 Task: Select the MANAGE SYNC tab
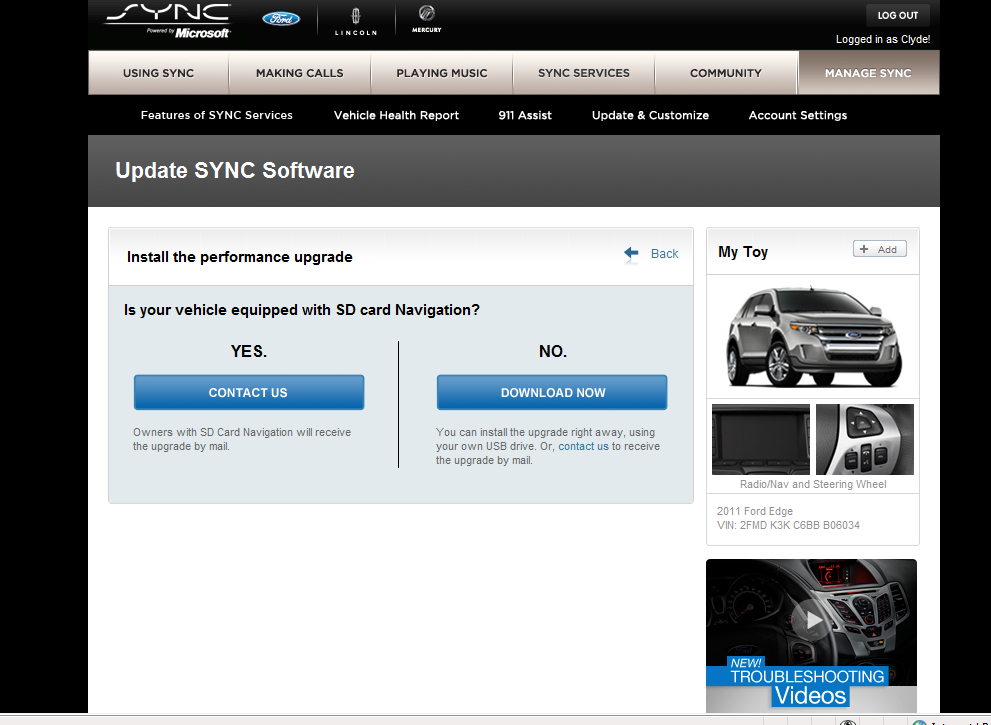coord(868,73)
